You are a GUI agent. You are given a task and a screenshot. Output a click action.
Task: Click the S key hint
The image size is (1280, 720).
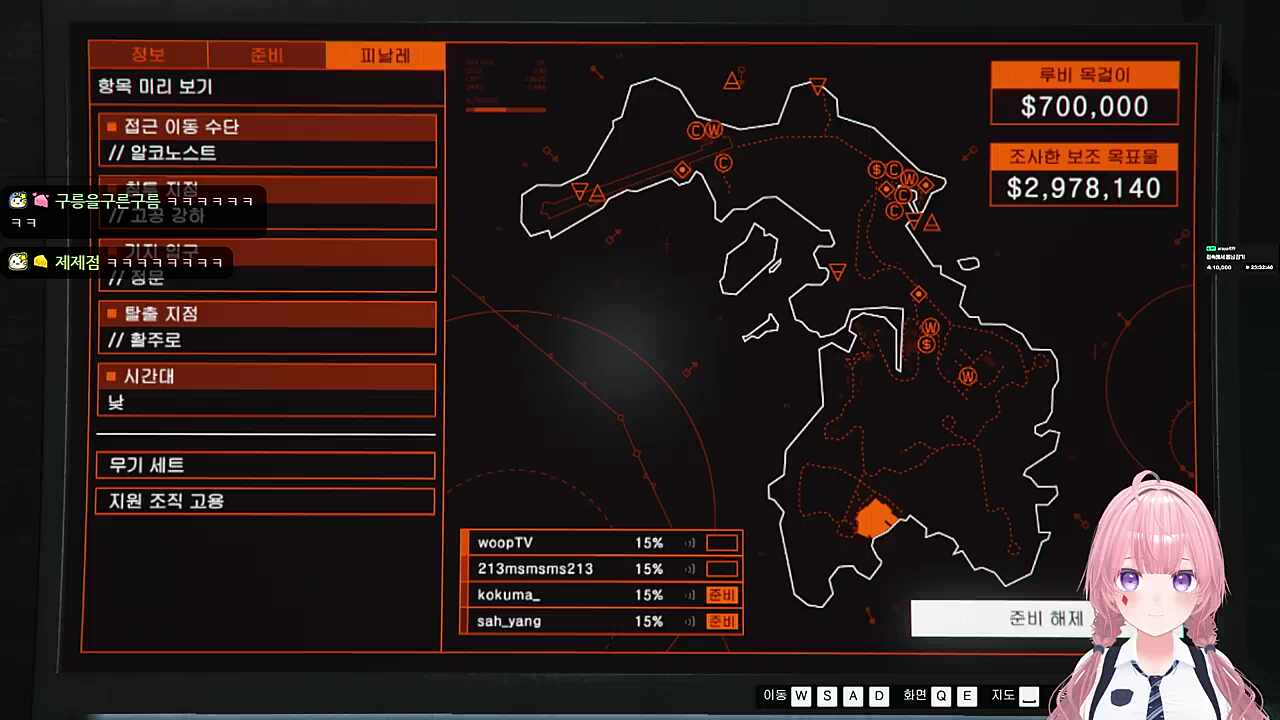point(827,696)
